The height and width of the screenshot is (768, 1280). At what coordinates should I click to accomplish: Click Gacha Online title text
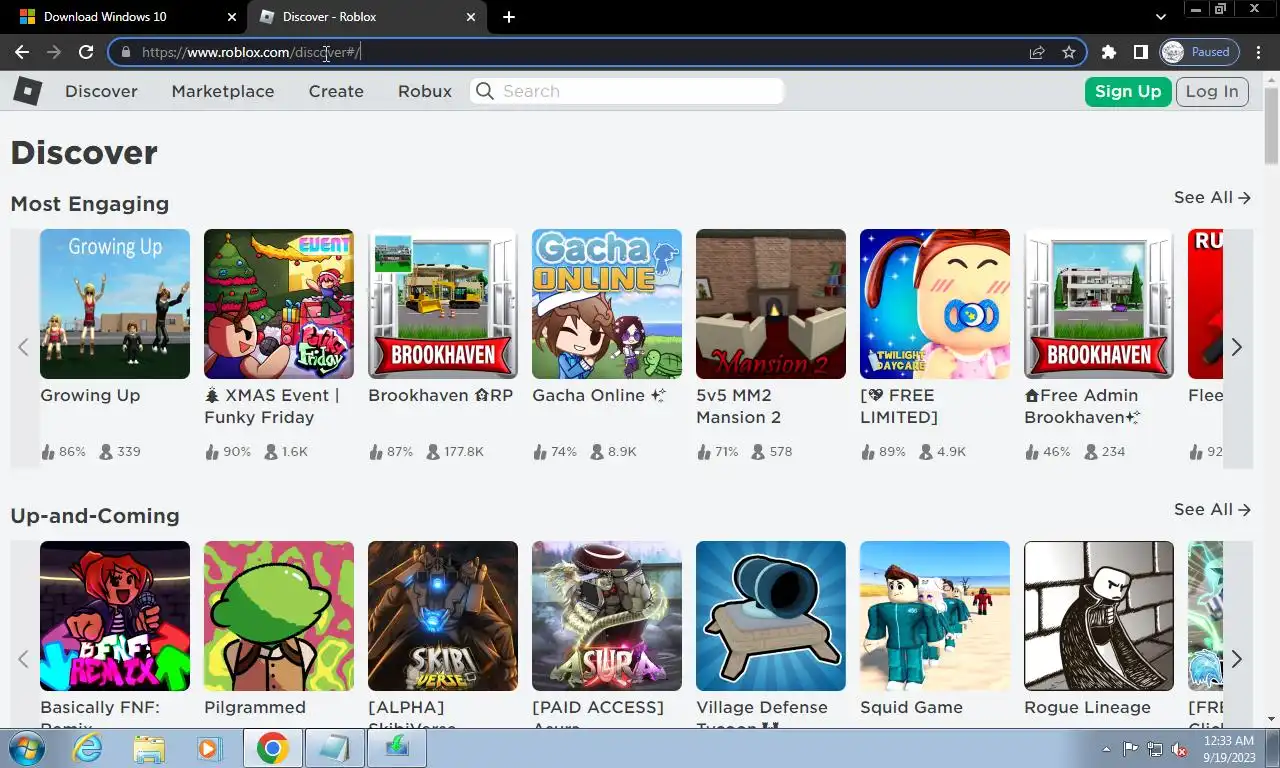(598, 396)
